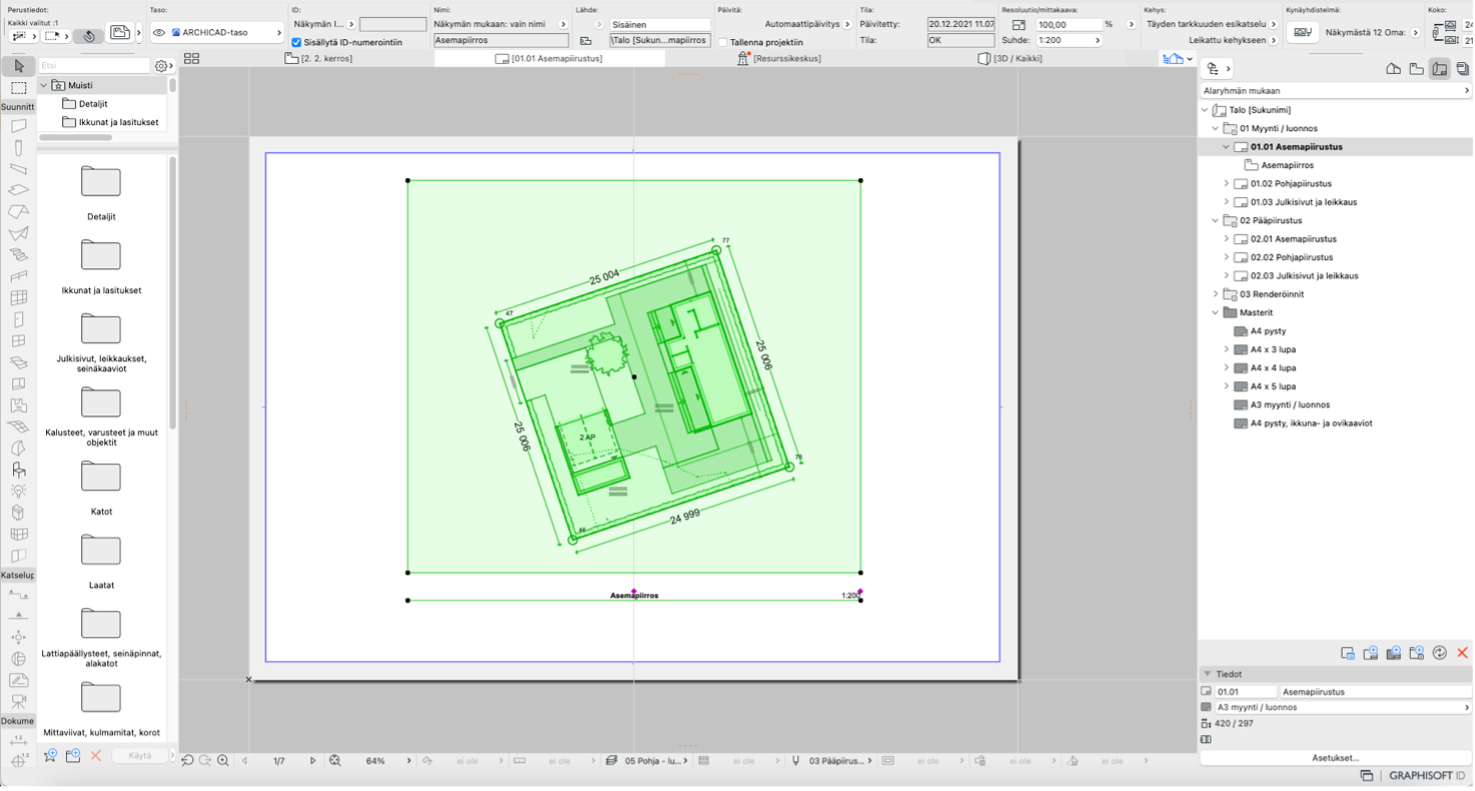Select the Lamp tool in toolbox
The width and height of the screenshot is (1475, 791).
point(18,491)
